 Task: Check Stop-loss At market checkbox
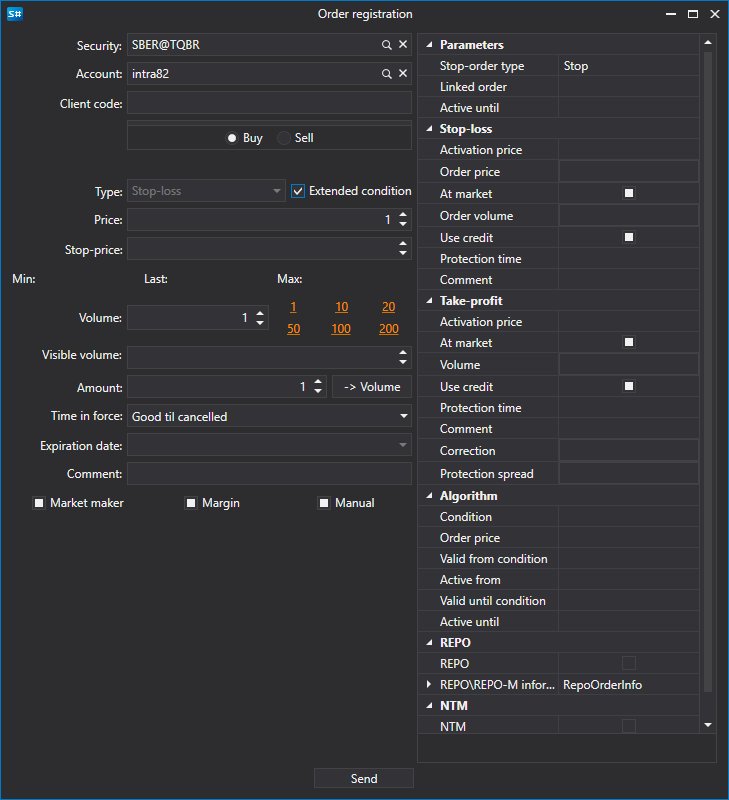tap(629, 193)
